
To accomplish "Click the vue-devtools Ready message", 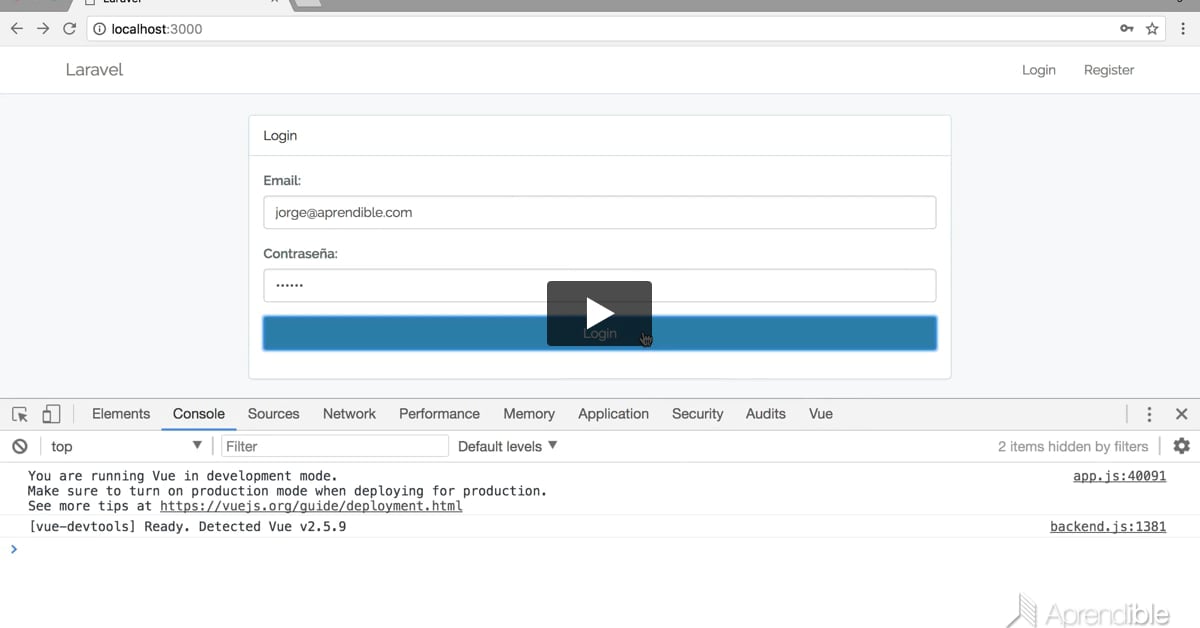I will pyautogui.click(x=187, y=526).
